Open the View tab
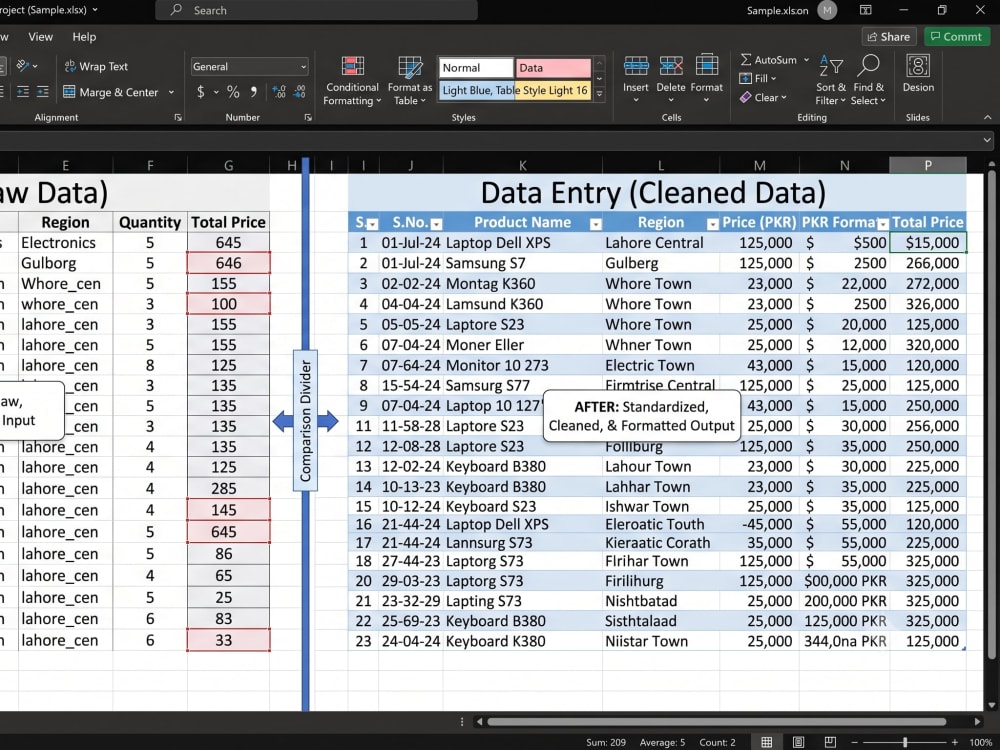The image size is (1000, 750). 40,37
